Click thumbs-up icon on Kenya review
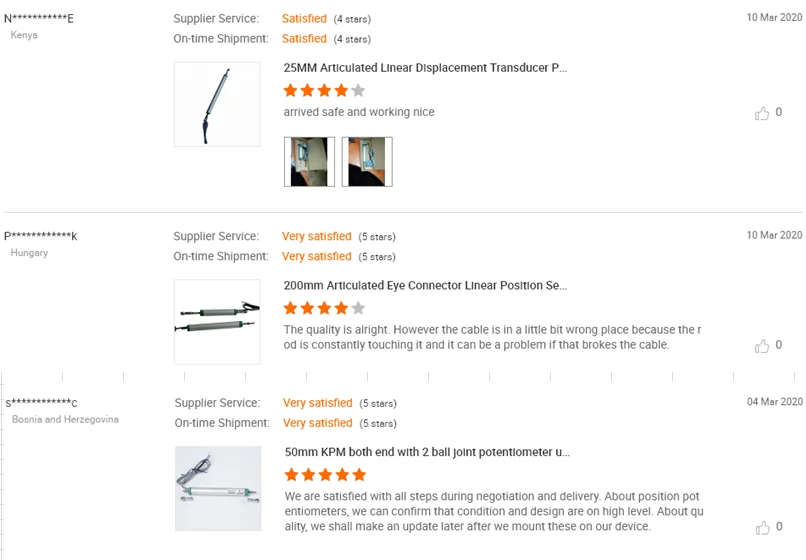806x560 pixels. point(762,113)
